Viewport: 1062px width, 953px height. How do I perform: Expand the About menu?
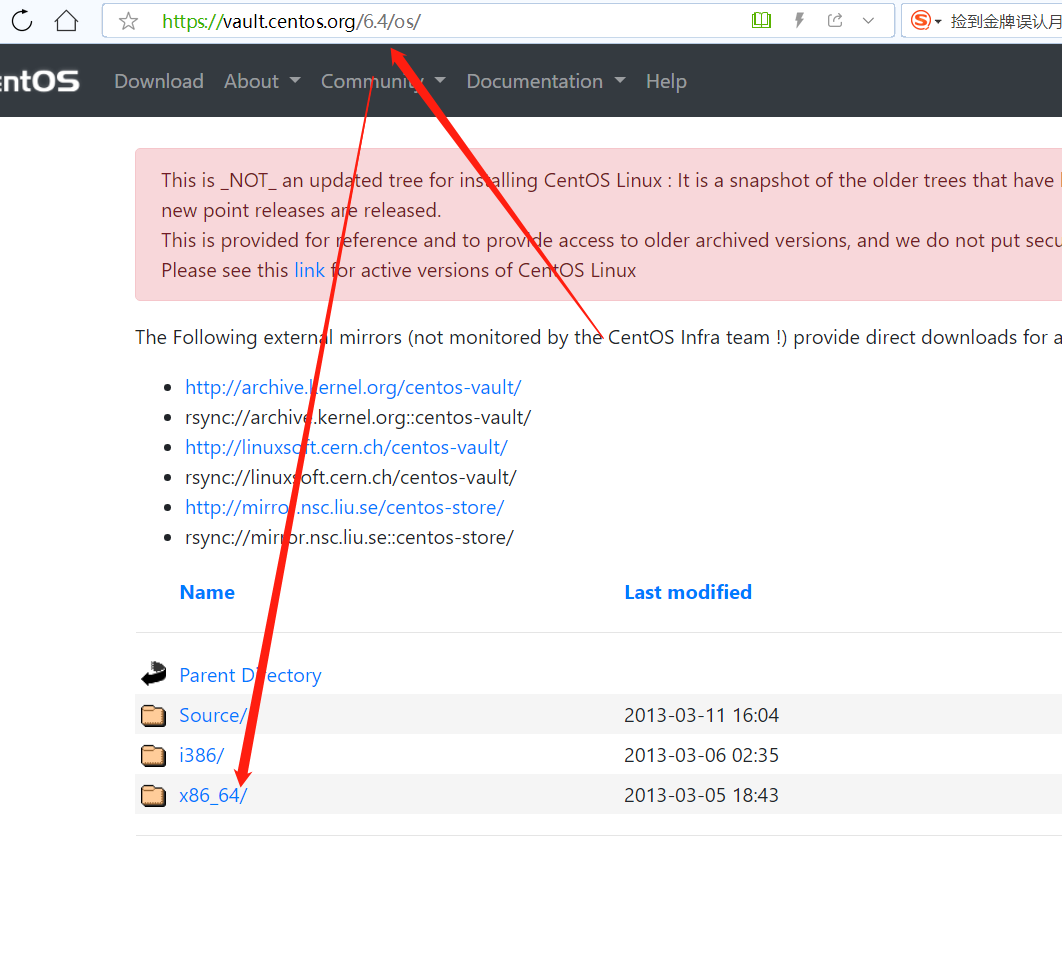tap(262, 81)
